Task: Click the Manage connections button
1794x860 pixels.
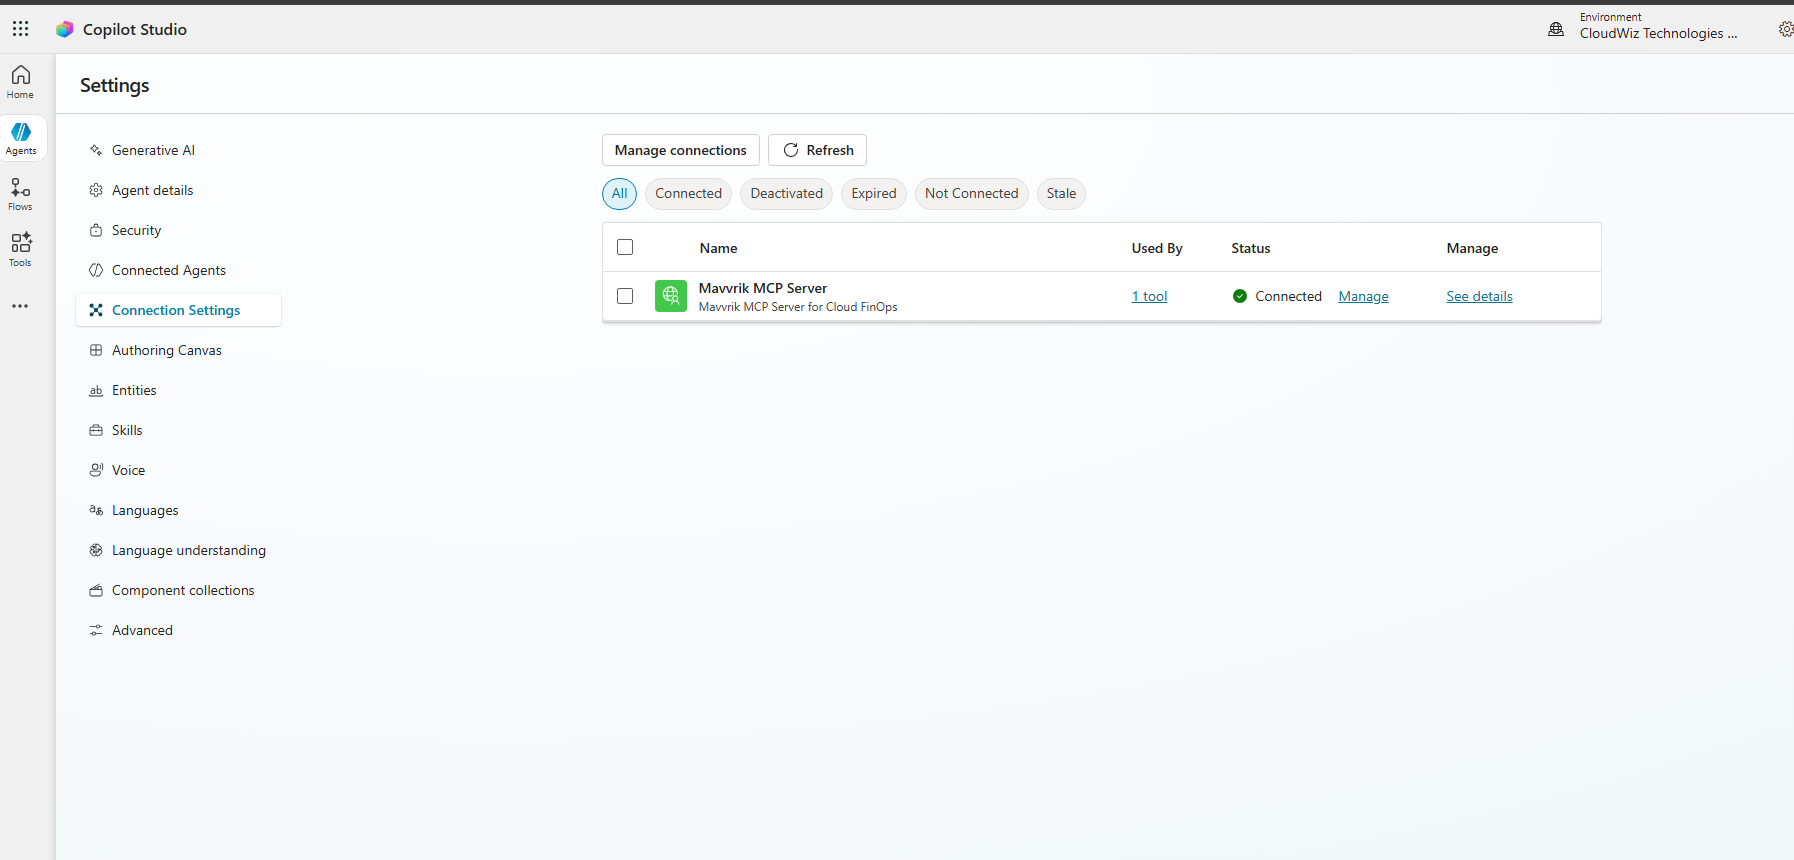Action: point(680,150)
